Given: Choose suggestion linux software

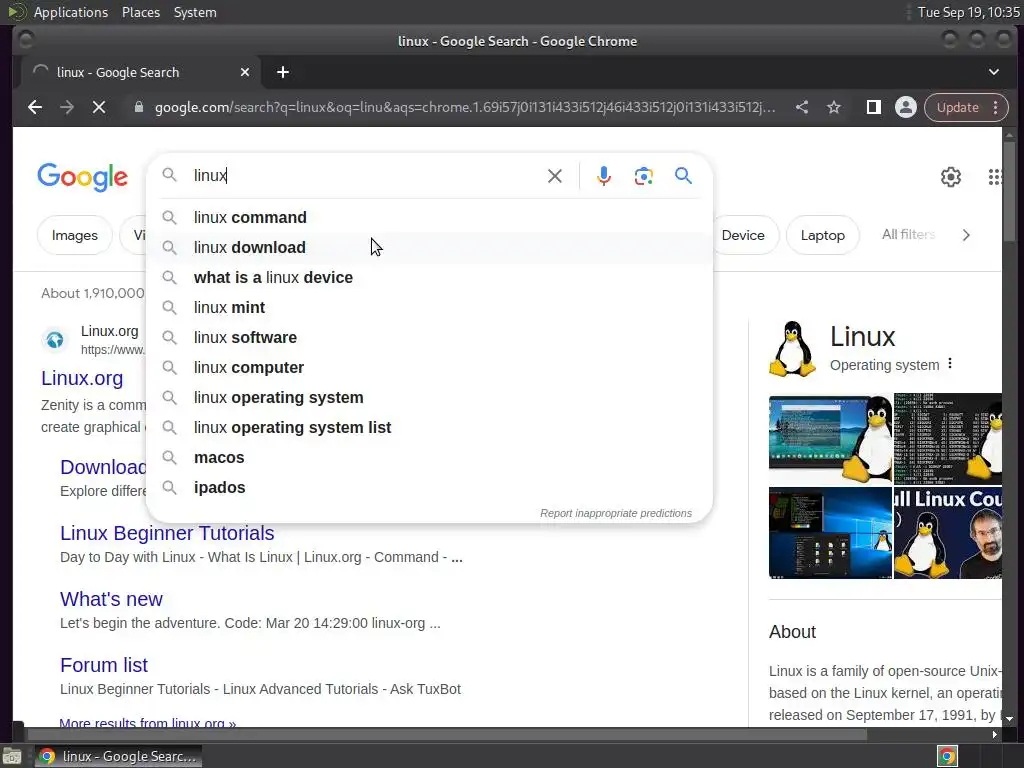Looking at the screenshot, I should click(430, 338).
